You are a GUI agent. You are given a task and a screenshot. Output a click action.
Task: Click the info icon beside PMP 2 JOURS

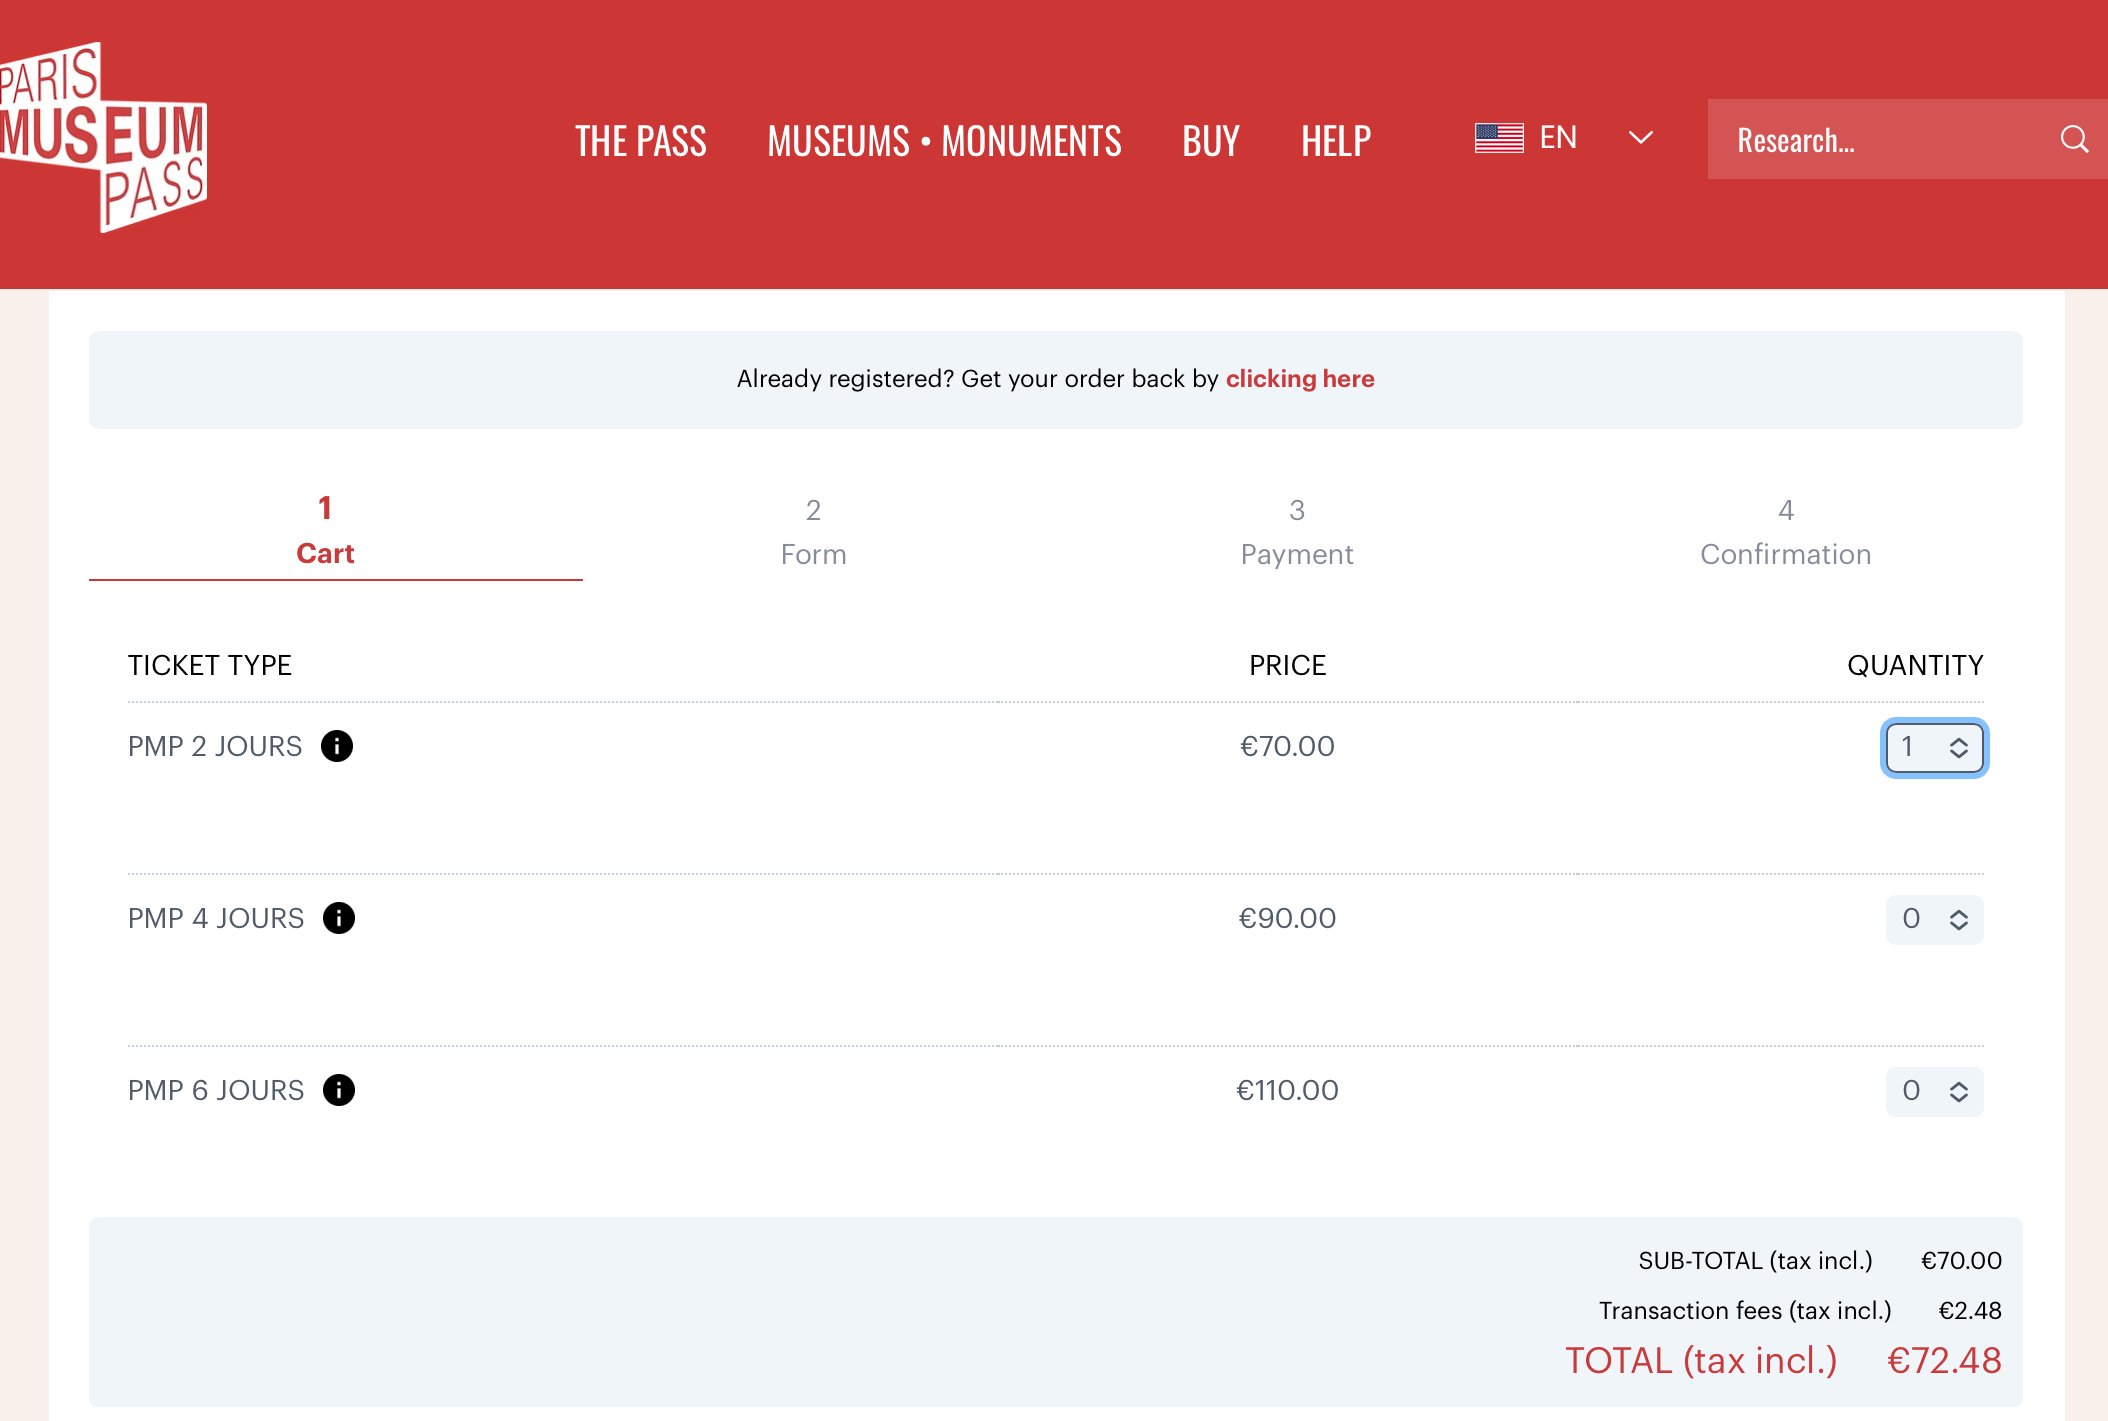(x=337, y=746)
